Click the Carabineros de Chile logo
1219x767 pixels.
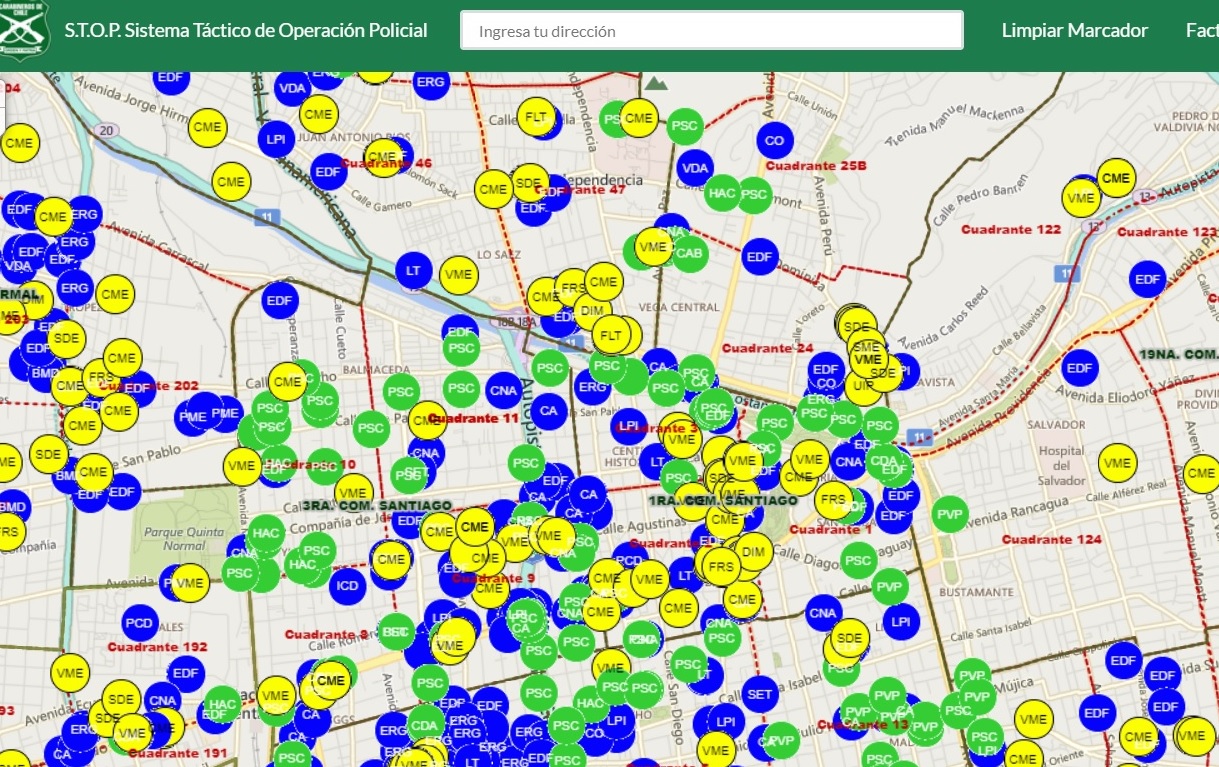click(23, 28)
